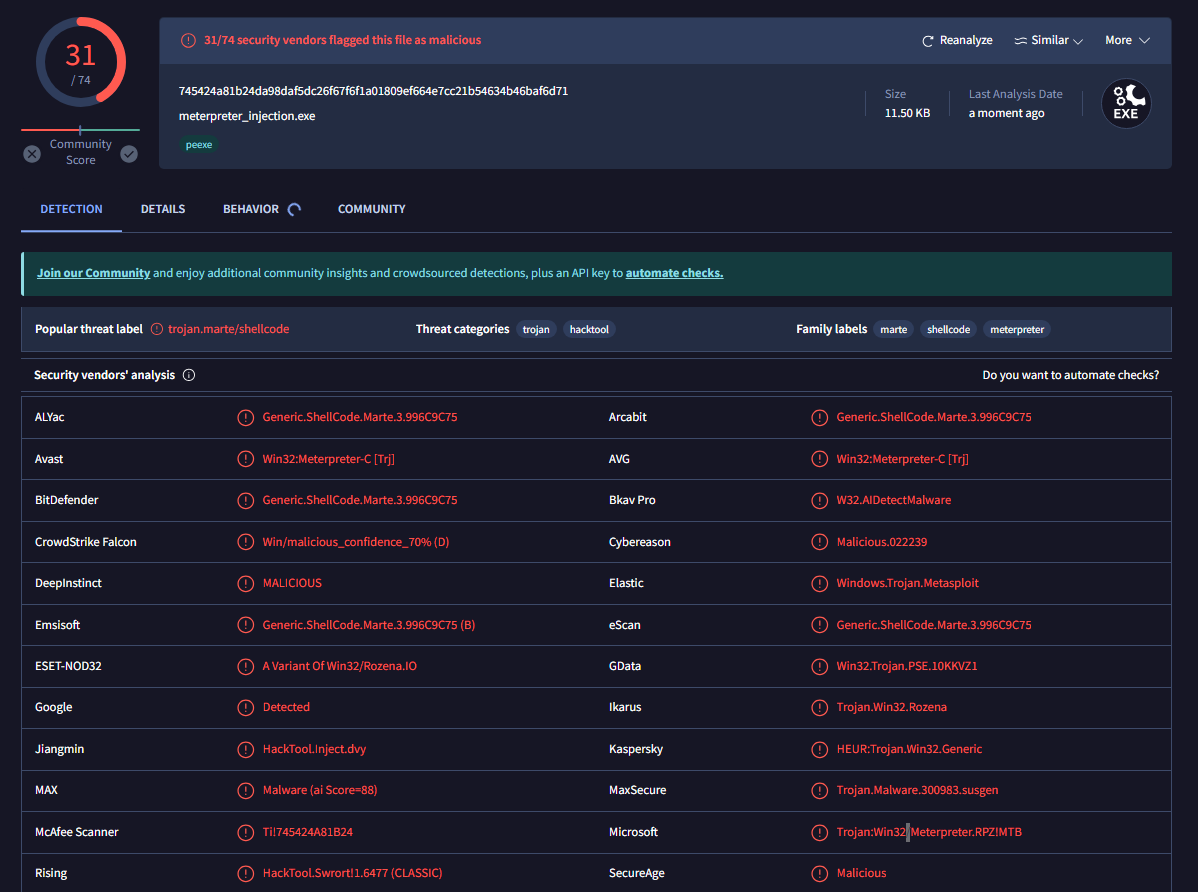The width and height of the screenshot is (1198, 892).
Task: Go to the Community tab
Action: point(371,209)
